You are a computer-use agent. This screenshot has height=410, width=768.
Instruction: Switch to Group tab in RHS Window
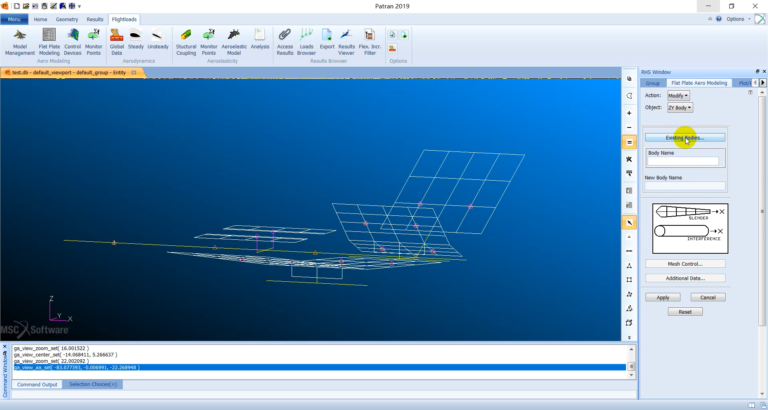(x=652, y=83)
